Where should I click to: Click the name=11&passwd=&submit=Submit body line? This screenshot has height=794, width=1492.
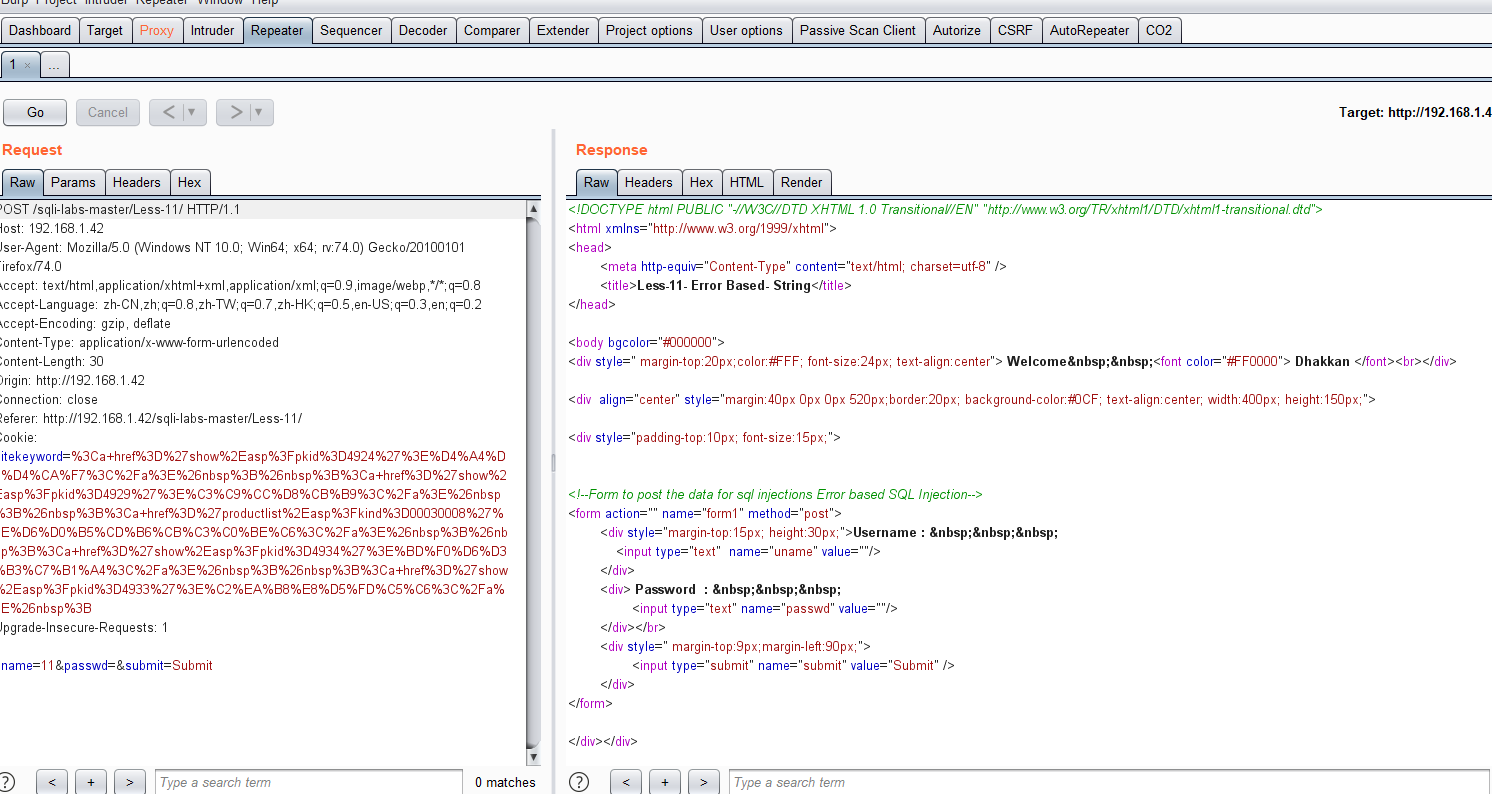pos(106,665)
